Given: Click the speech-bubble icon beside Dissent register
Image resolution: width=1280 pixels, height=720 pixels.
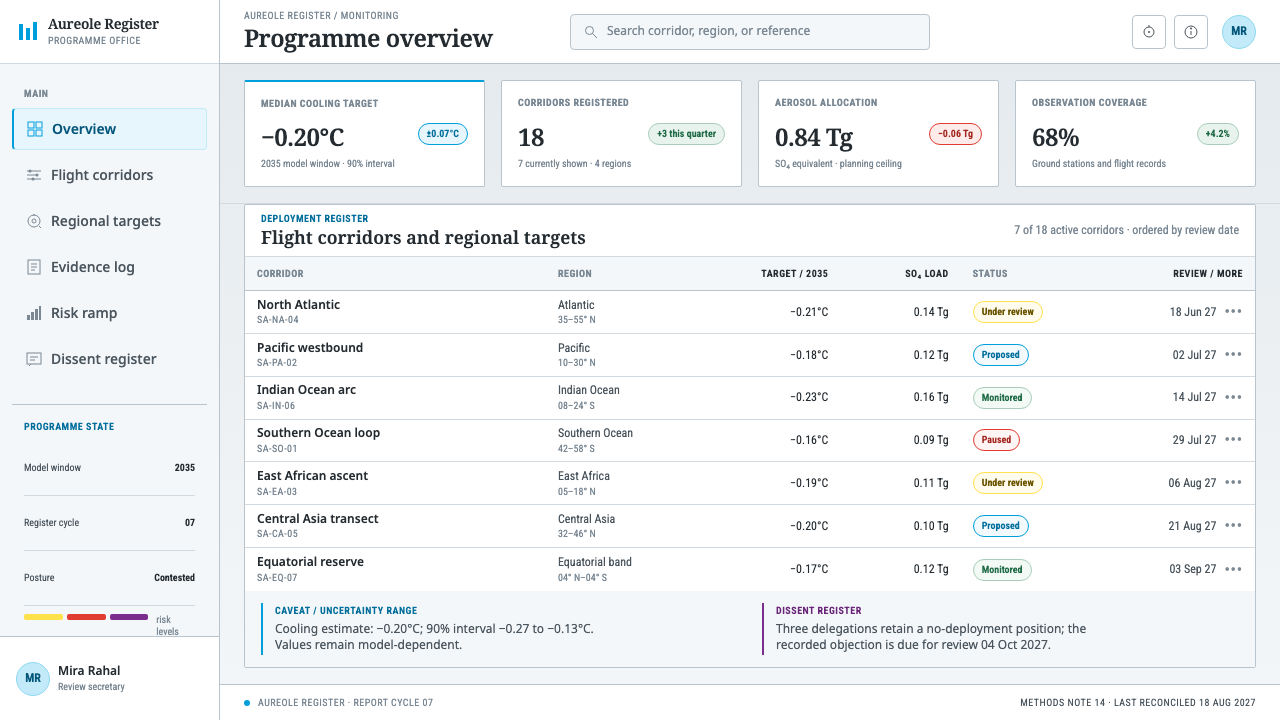Looking at the screenshot, I should tap(34, 359).
